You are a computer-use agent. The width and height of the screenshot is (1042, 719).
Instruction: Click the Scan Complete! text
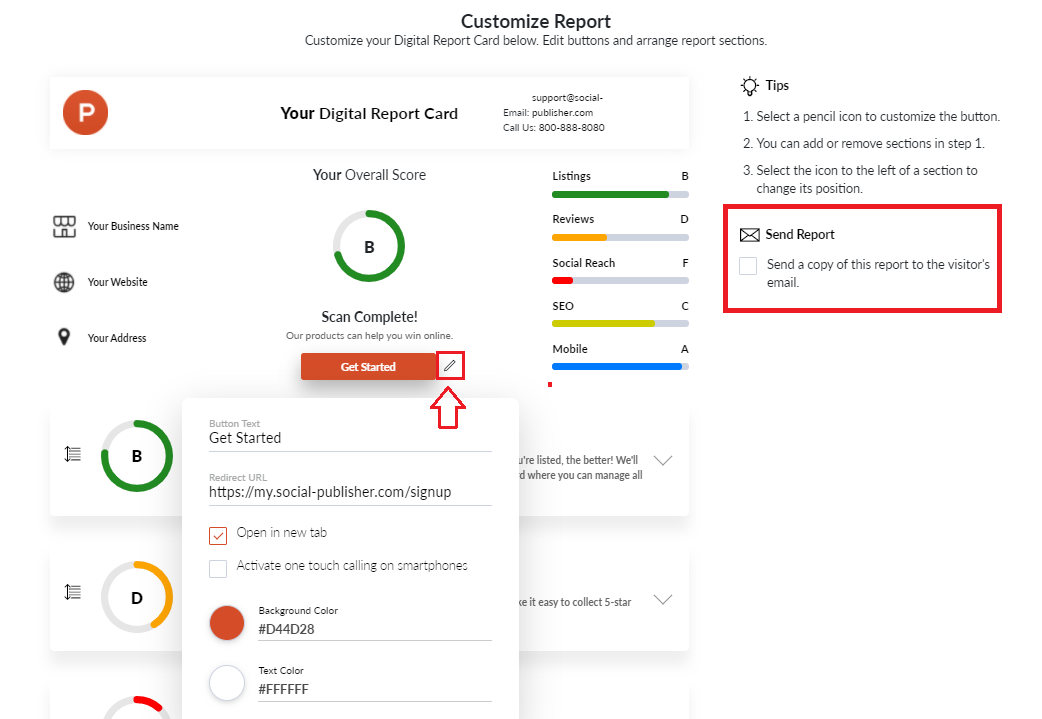[369, 317]
